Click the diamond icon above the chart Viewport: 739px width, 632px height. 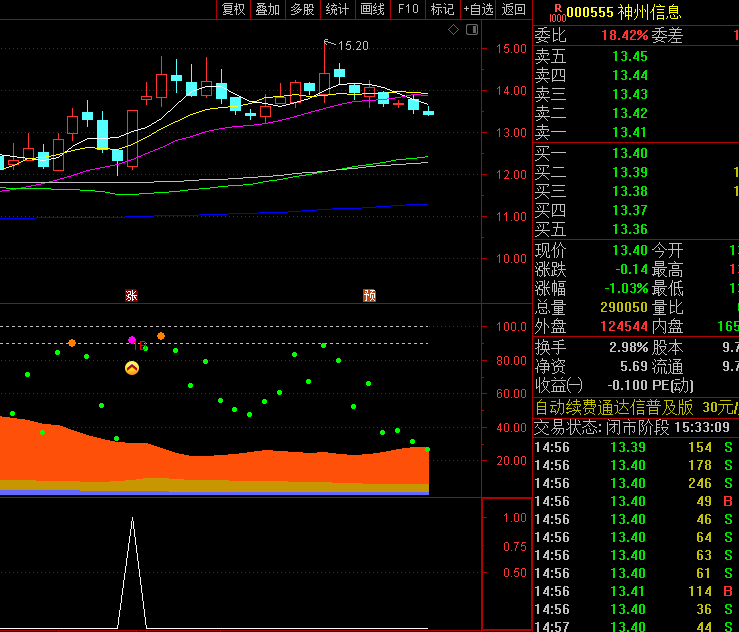(x=453, y=30)
